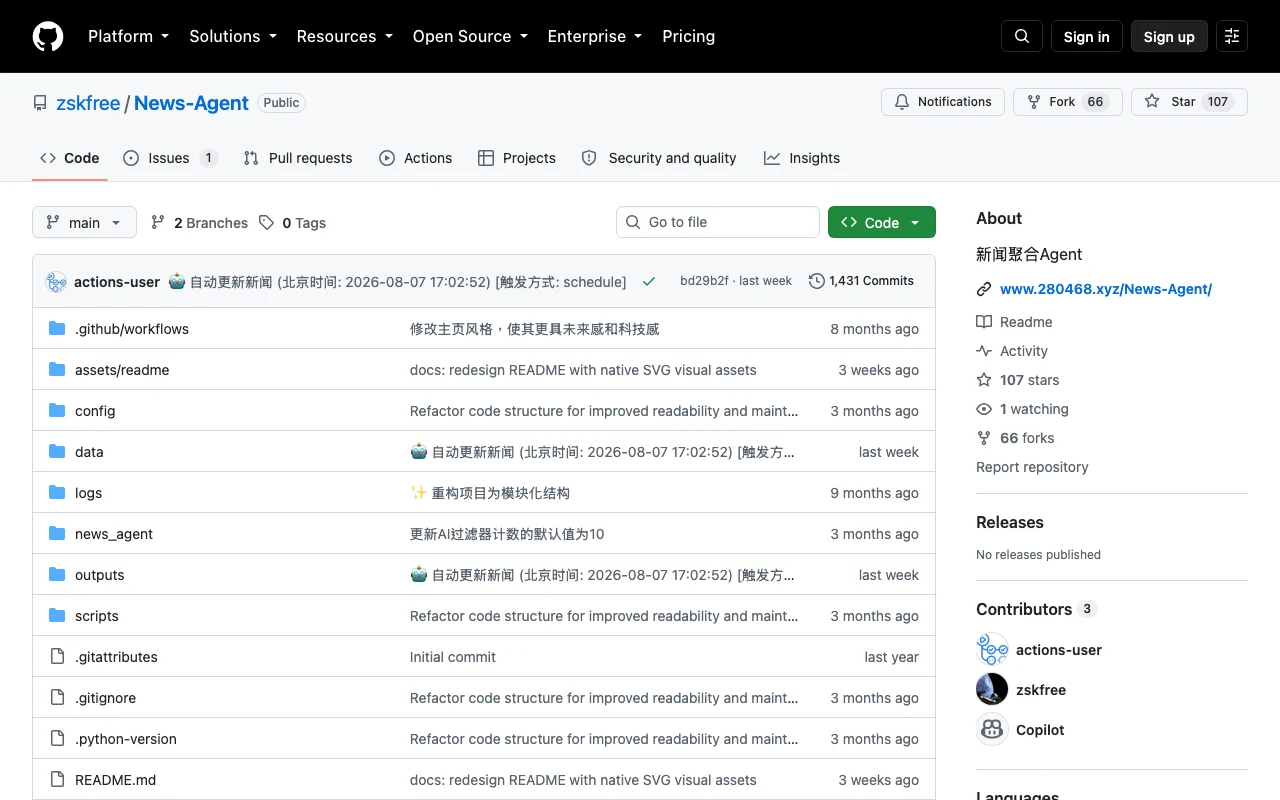Expand the Enterprise menu
The height and width of the screenshot is (800, 1280).
tap(594, 36)
